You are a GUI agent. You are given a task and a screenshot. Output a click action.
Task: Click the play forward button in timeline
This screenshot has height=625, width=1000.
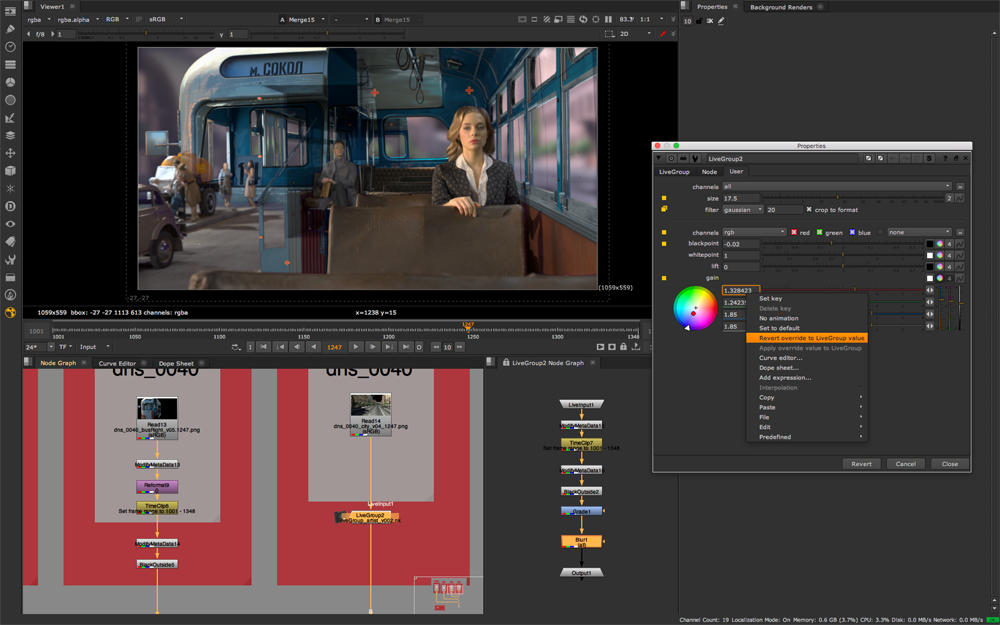click(x=355, y=347)
